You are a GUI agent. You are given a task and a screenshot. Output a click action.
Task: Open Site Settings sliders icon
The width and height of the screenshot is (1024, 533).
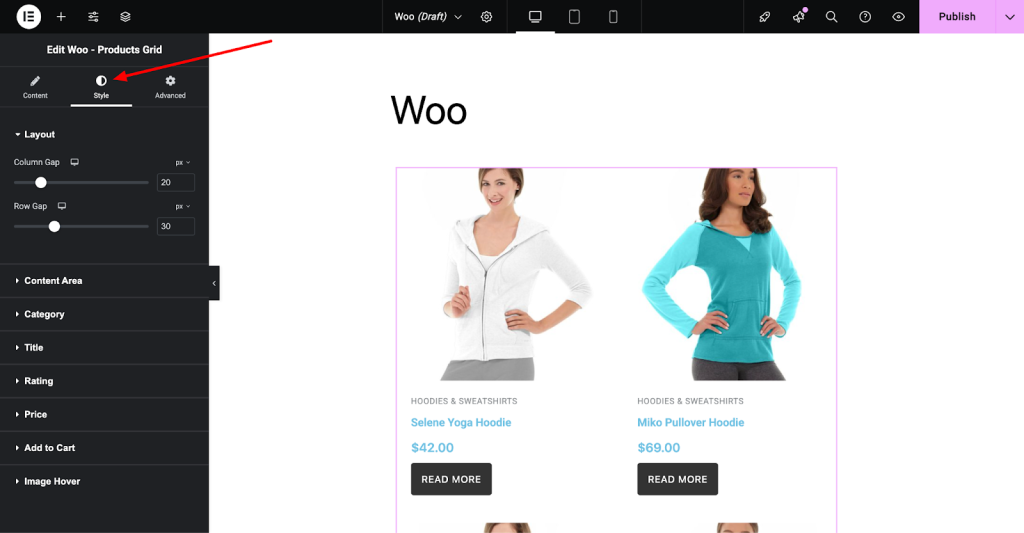93,17
